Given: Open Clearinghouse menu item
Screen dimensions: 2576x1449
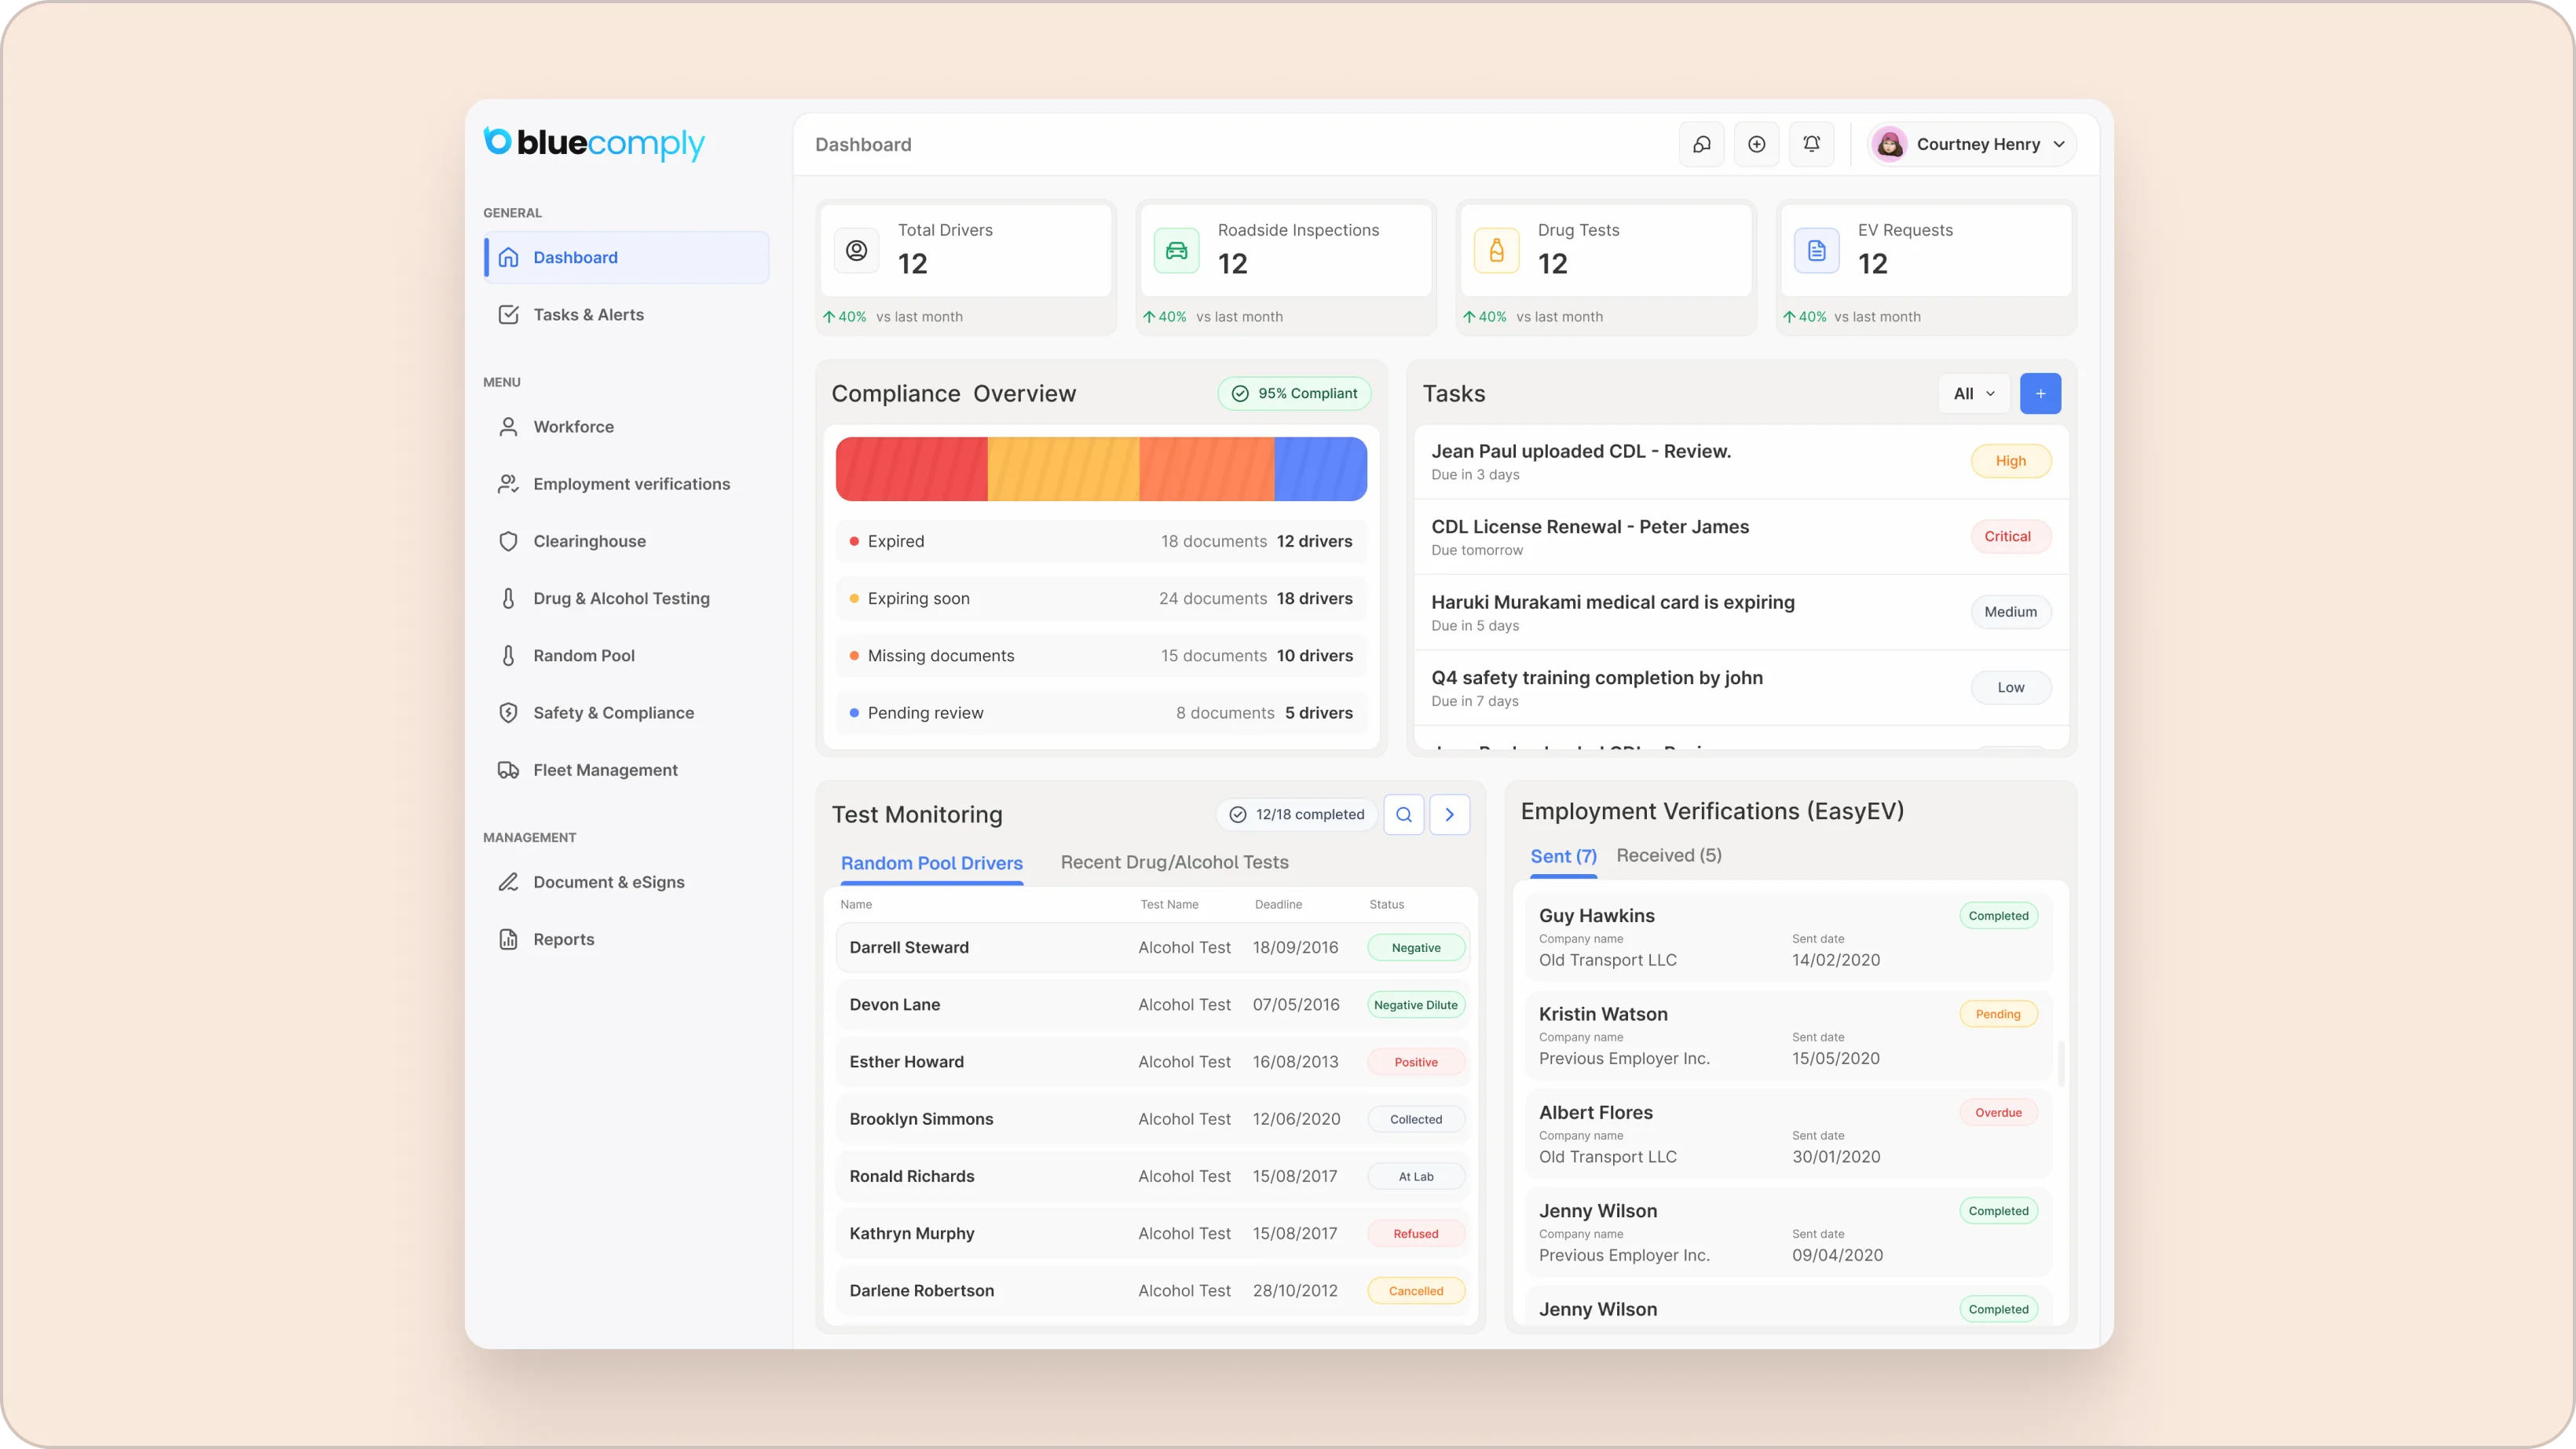Looking at the screenshot, I should click(x=626, y=541).
